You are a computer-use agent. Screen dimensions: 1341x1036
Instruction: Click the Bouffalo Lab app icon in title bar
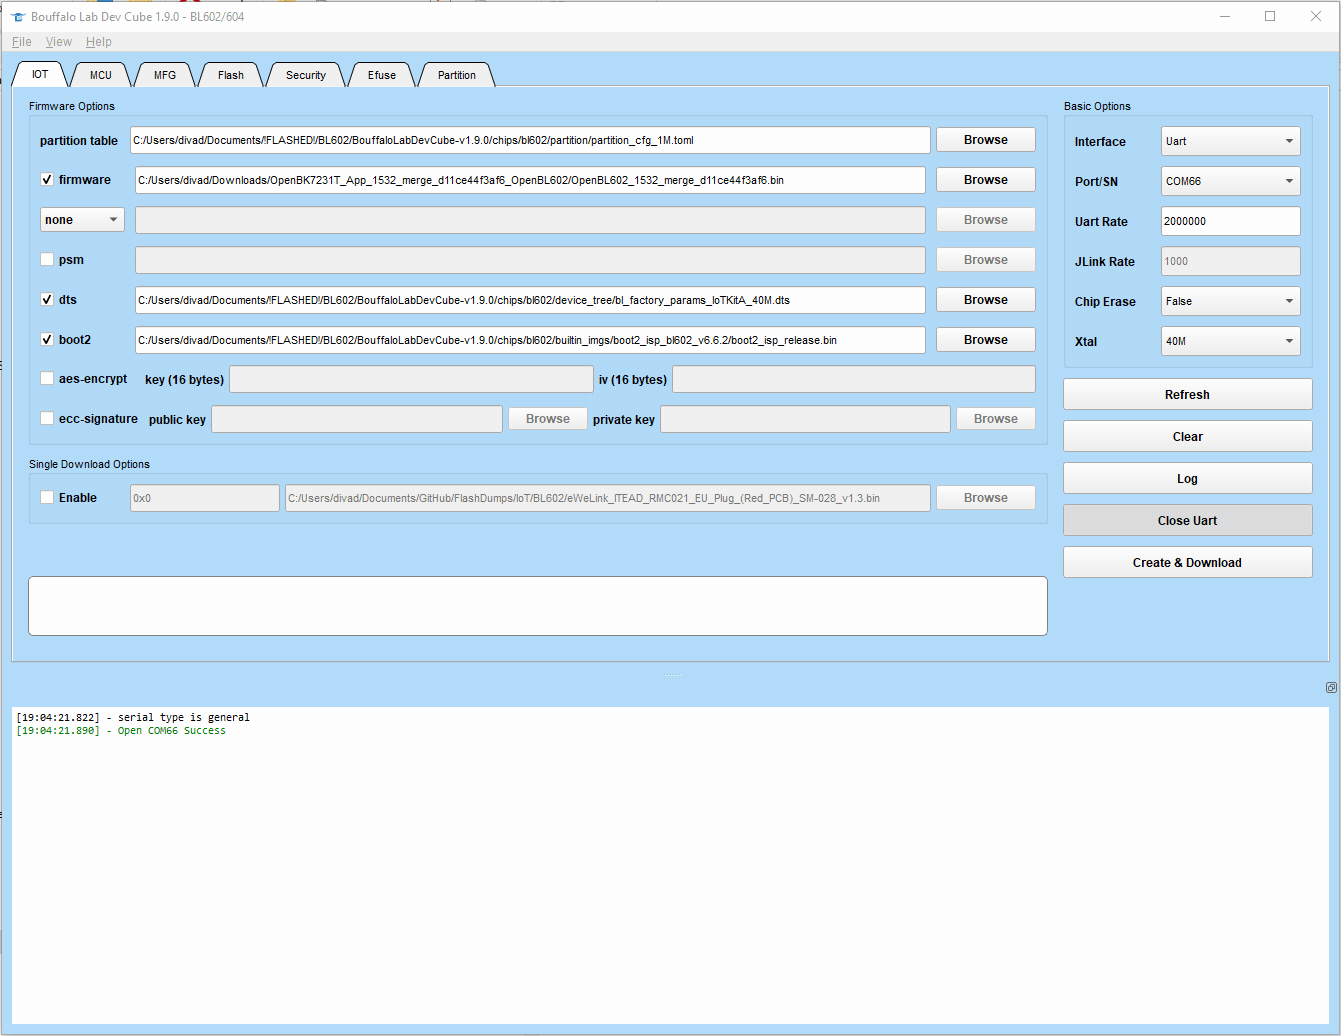(17, 16)
